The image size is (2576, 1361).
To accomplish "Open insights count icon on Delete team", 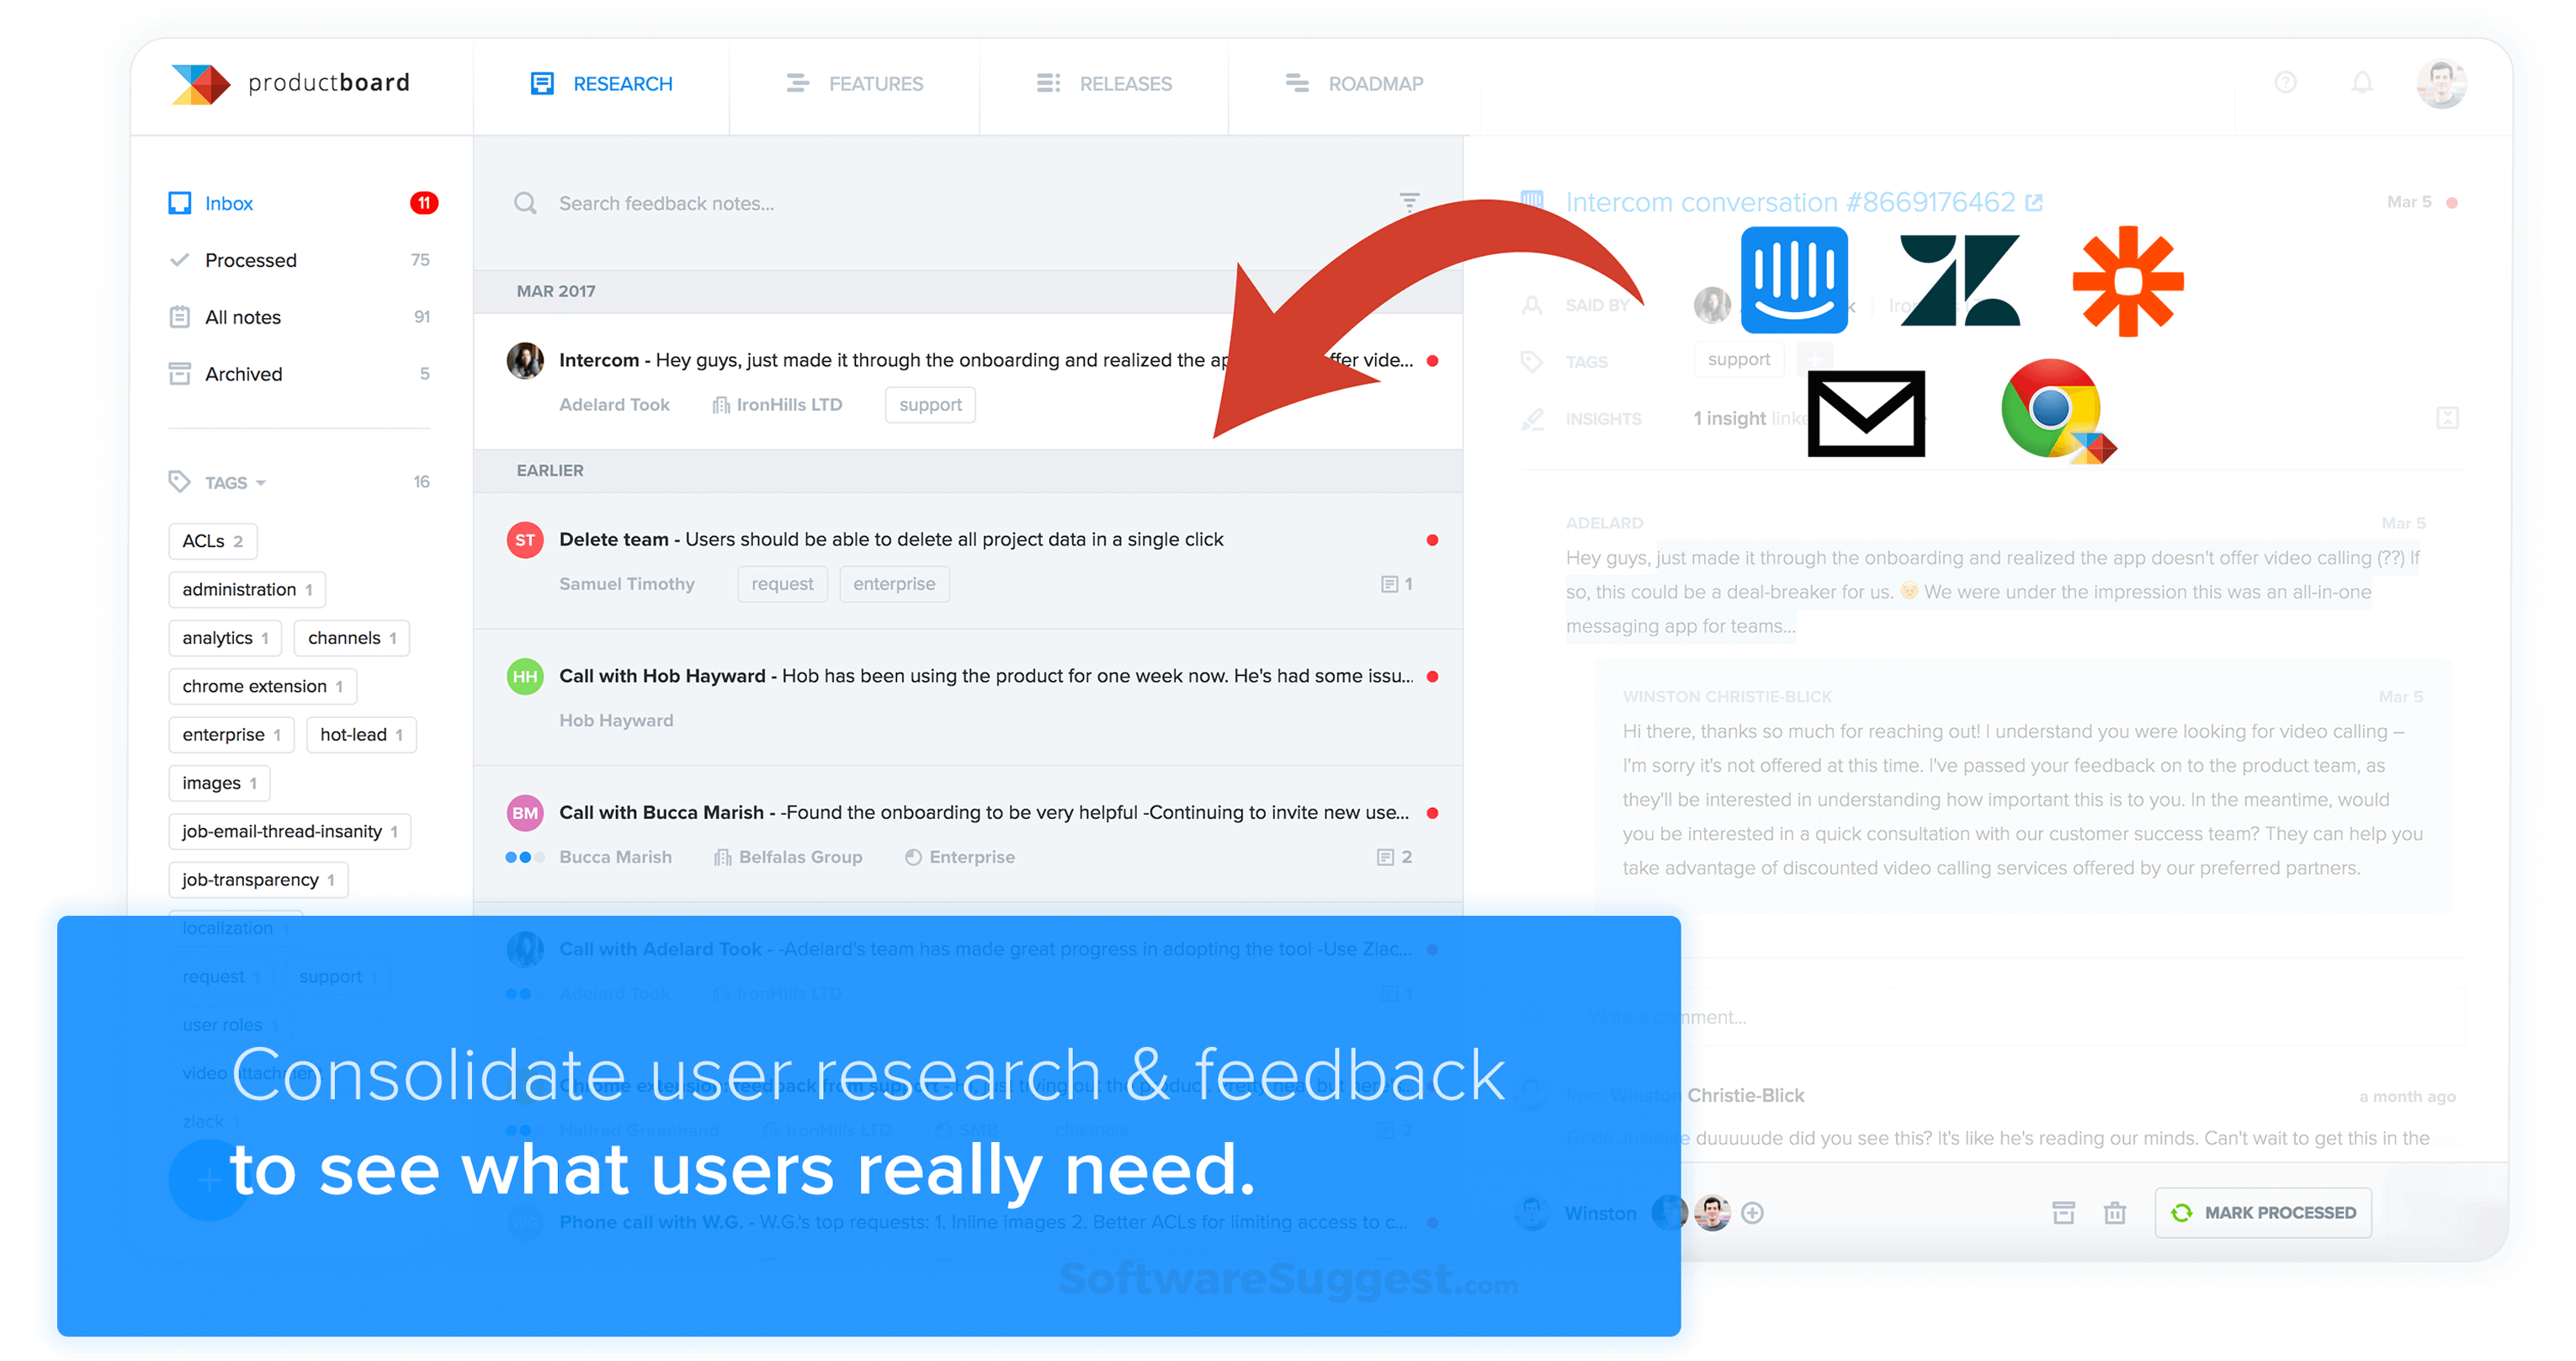I will coord(1396,584).
